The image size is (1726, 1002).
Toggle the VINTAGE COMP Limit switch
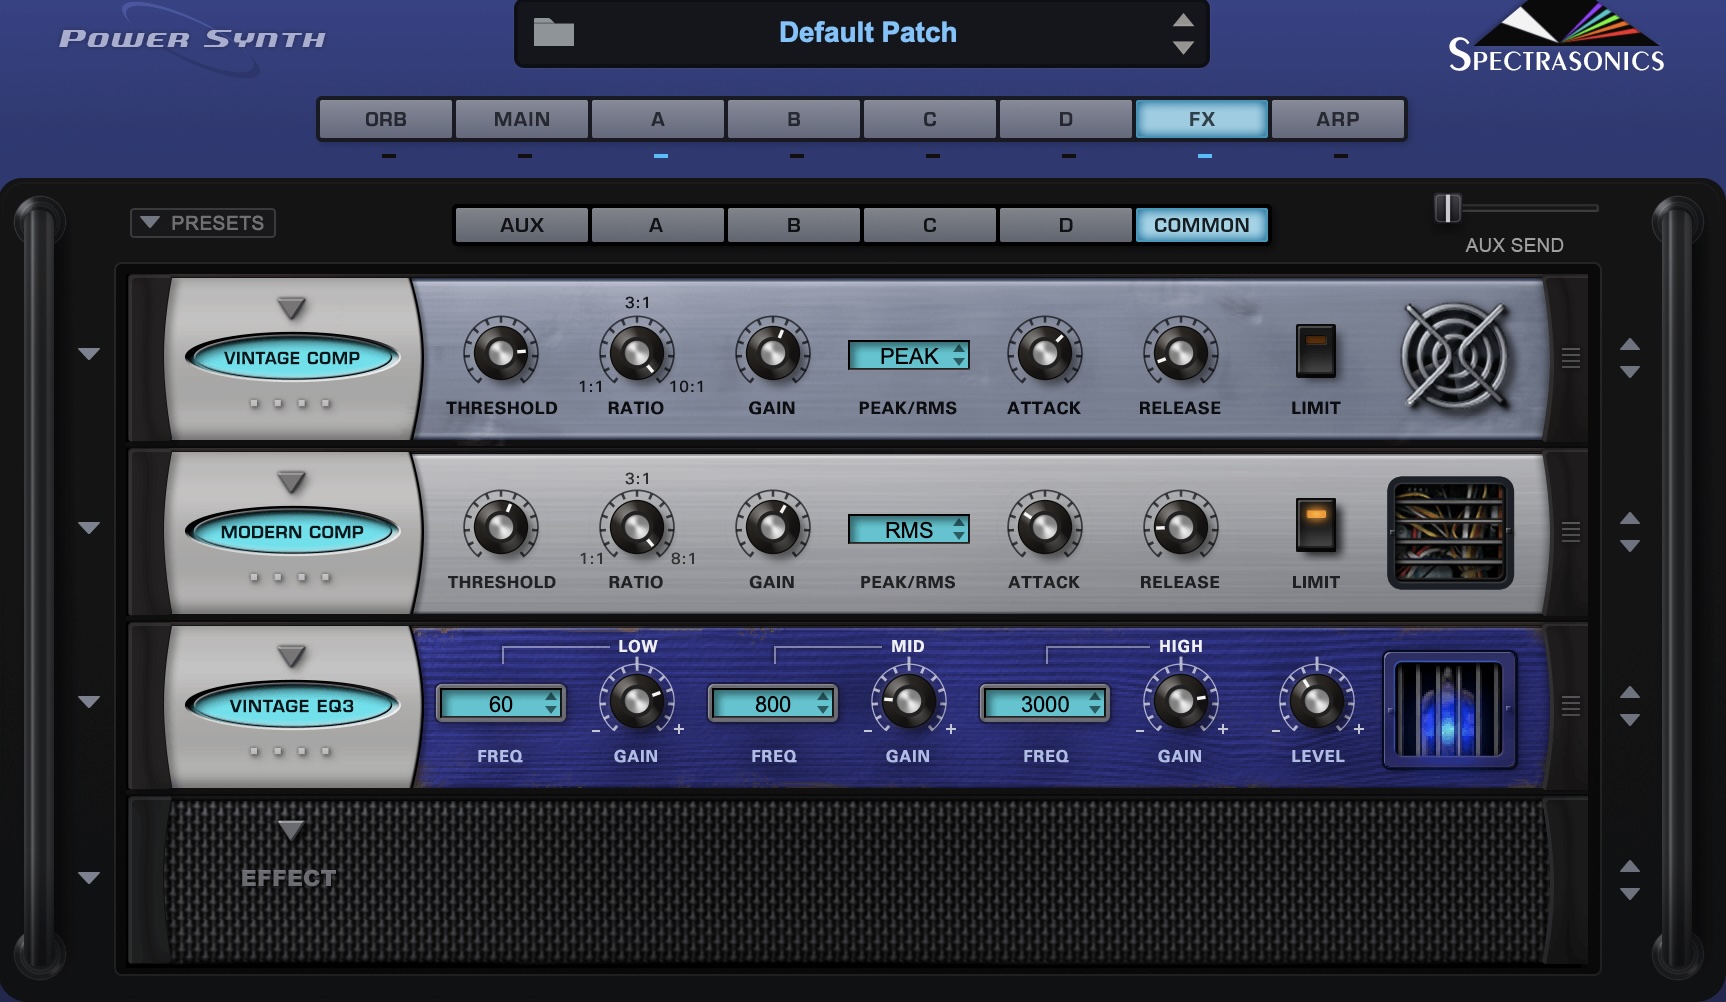tap(1315, 351)
